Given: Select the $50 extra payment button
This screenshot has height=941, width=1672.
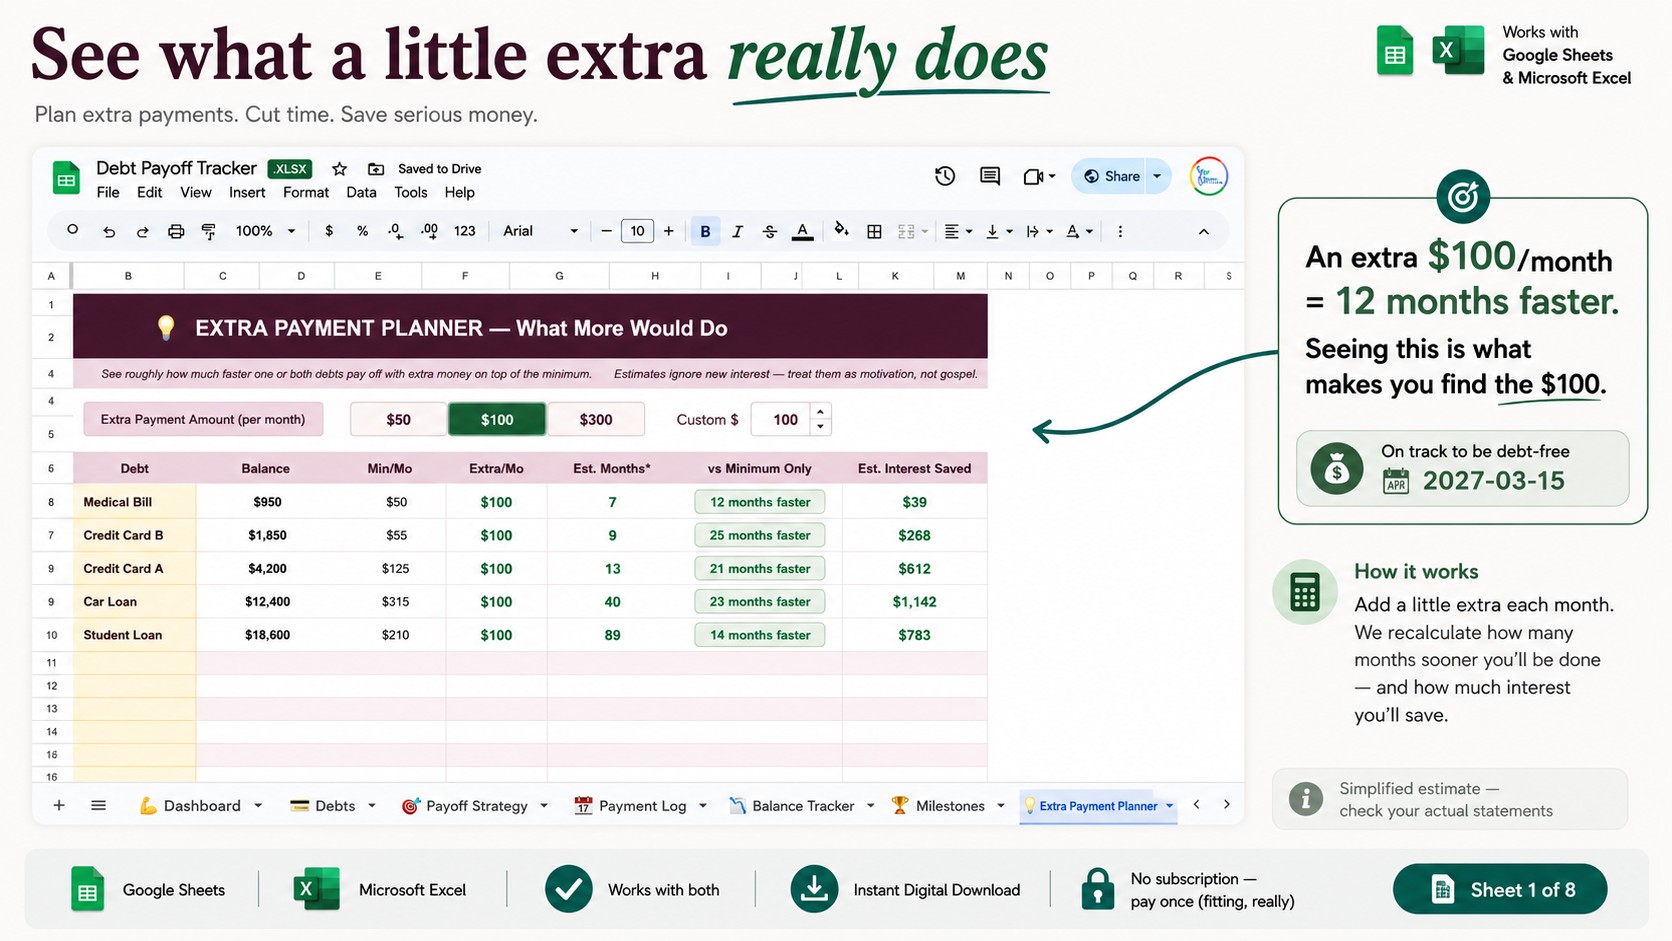Looking at the screenshot, I should pos(398,419).
